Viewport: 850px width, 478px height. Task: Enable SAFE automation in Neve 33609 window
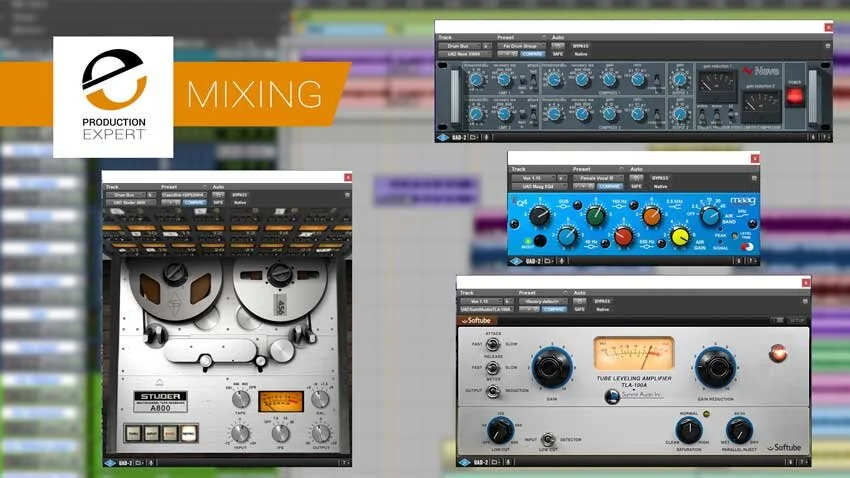pos(558,54)
